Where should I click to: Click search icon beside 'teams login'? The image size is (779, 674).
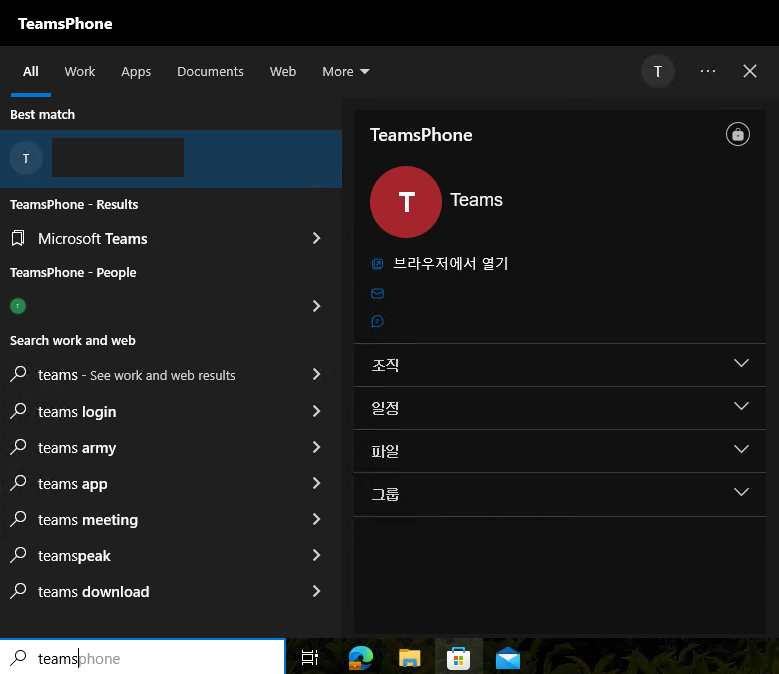coord(18,411)
